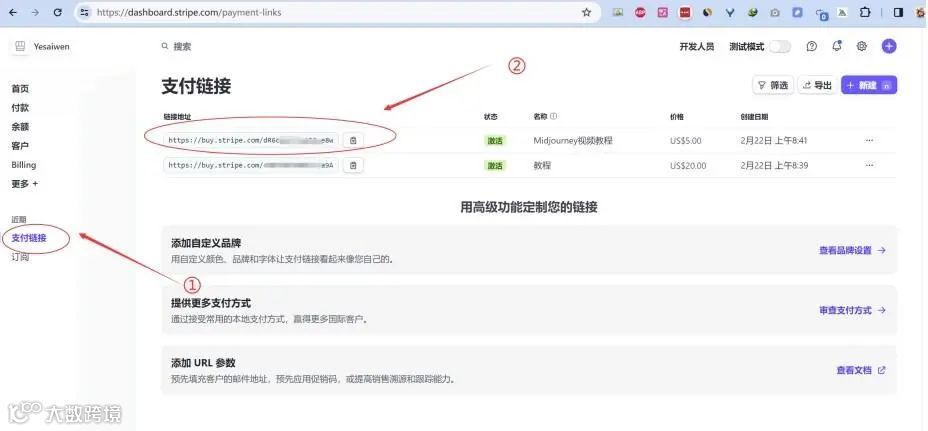Open 订阅 in the sidebar
Image resolution: width=928 pixels, height=431 pixels.
[x=20, y=257]
